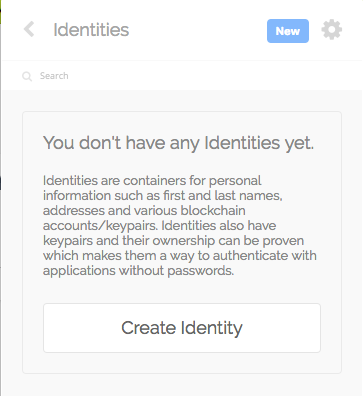Click the Create Identity button
The width and height of the screenshot is (363, 396).
coord(182,328)
